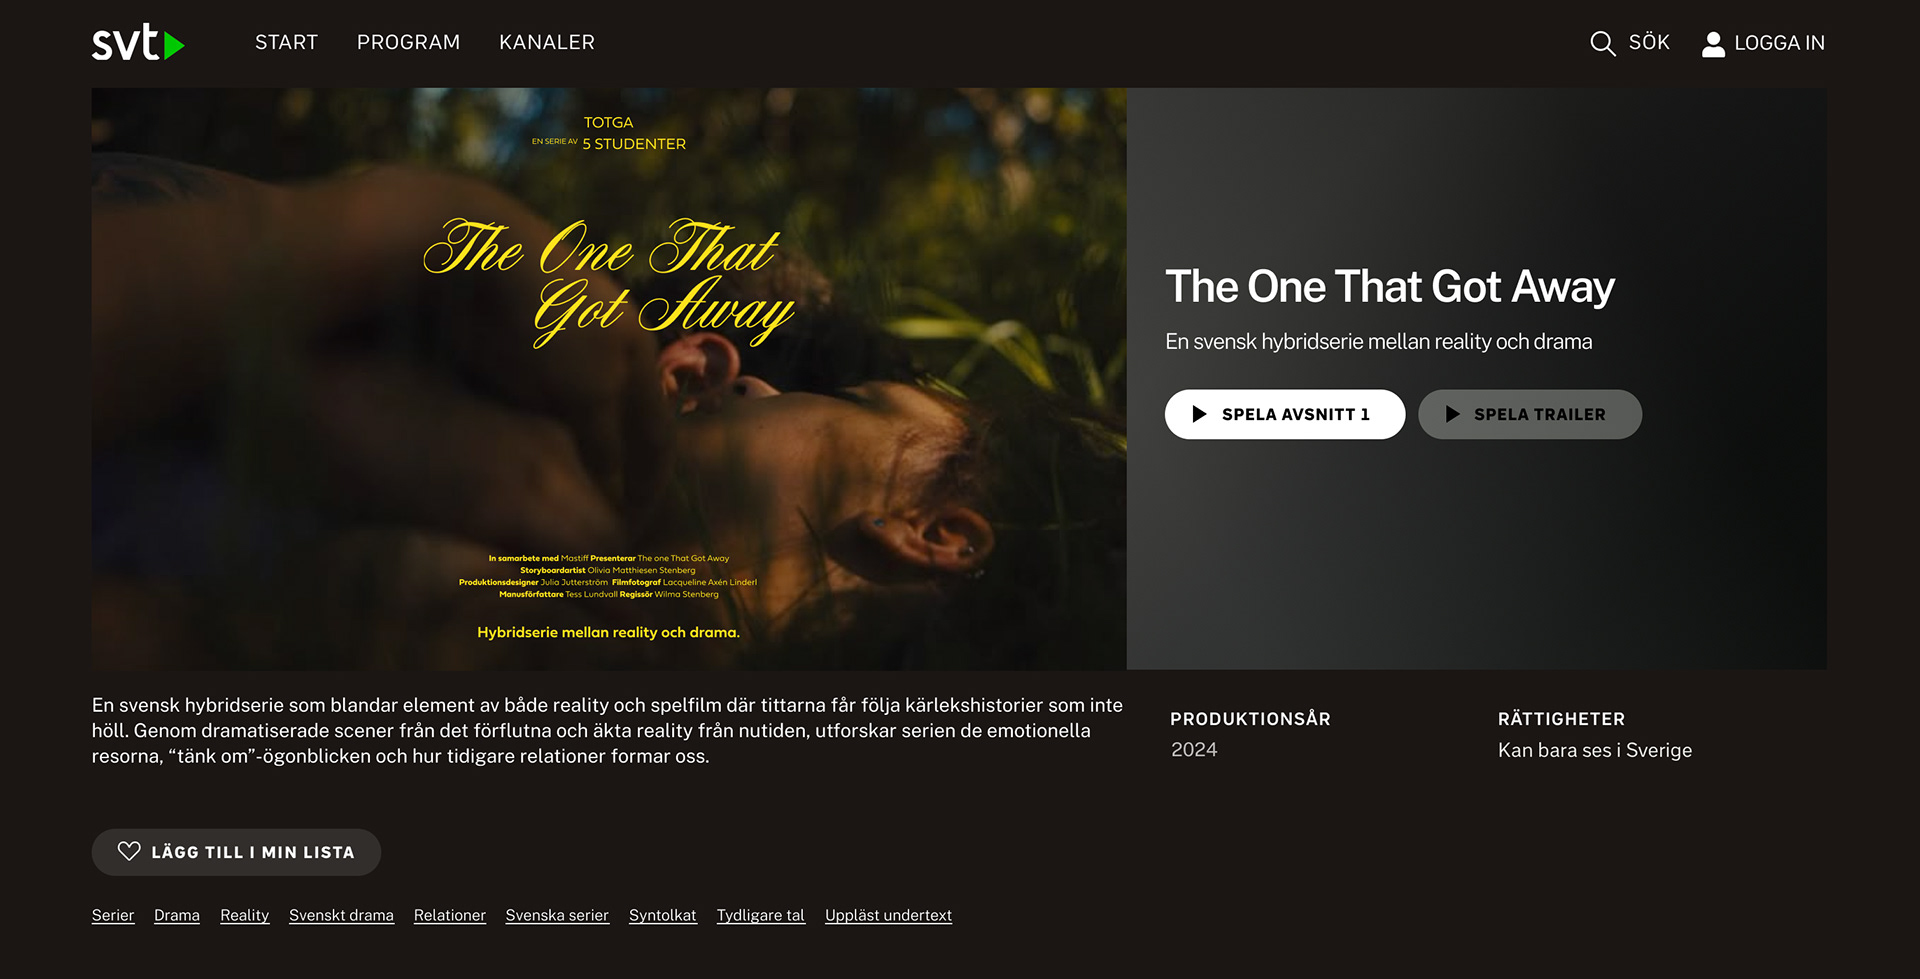The height and width of the screenshot is (979, 1920).
Task: Open the Kanaler menu item
Action: pyautogui.click(x=547, y=42)
